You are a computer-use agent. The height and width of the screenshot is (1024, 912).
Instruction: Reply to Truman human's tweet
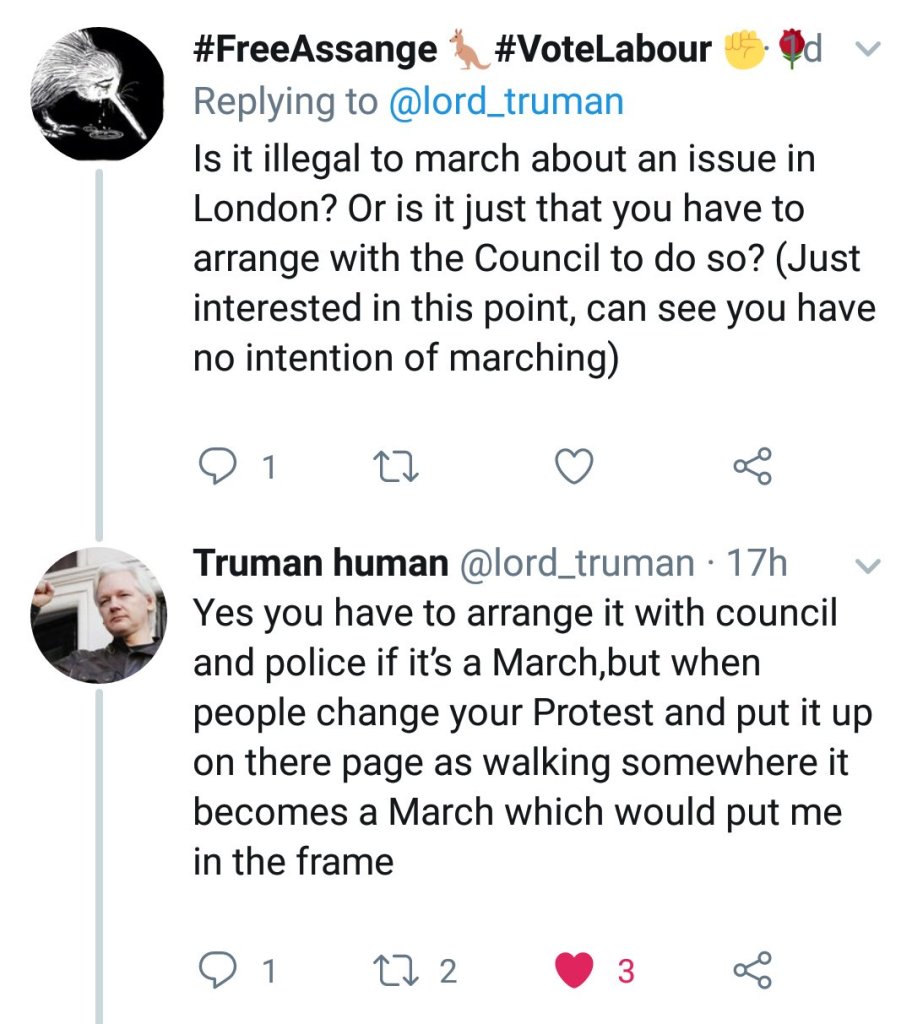[x=211, y=971]
